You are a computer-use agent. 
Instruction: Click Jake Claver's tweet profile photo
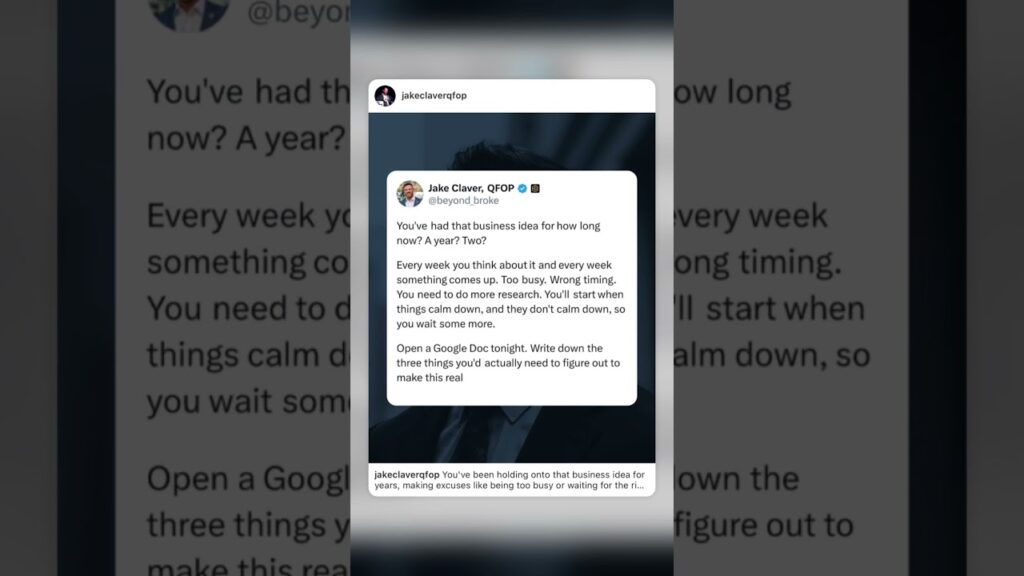coord(410,194)
